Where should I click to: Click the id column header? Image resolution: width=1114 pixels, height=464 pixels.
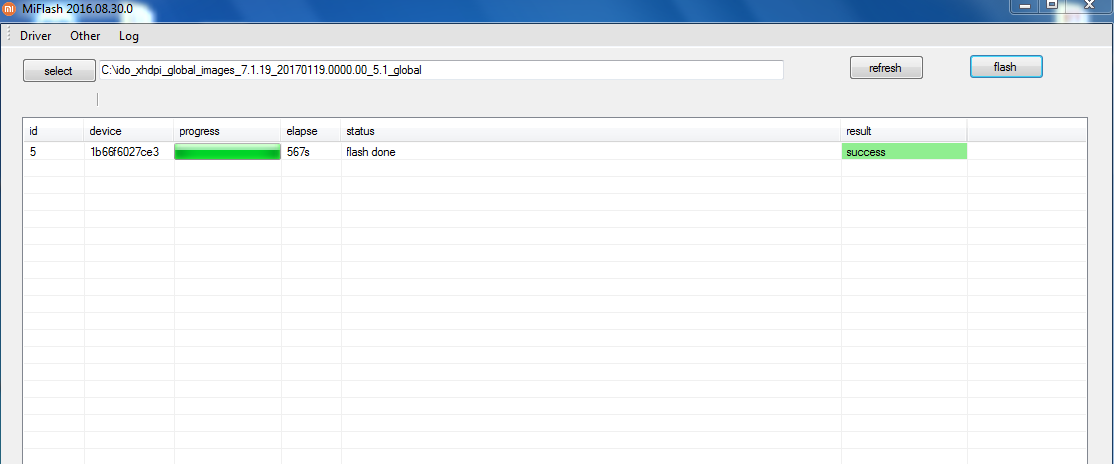[54, 131]
